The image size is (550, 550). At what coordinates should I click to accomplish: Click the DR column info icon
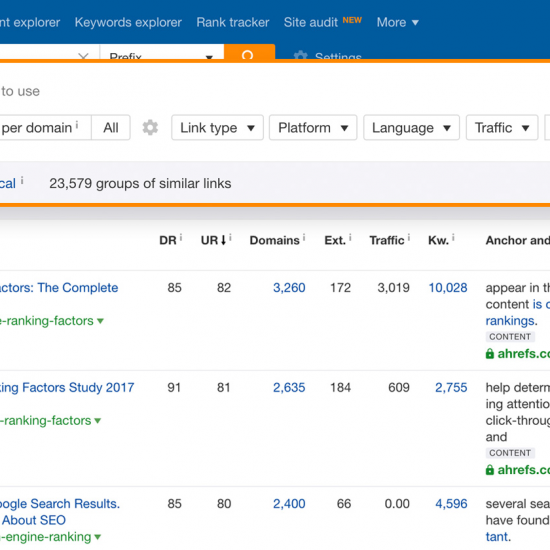point(181,237)
